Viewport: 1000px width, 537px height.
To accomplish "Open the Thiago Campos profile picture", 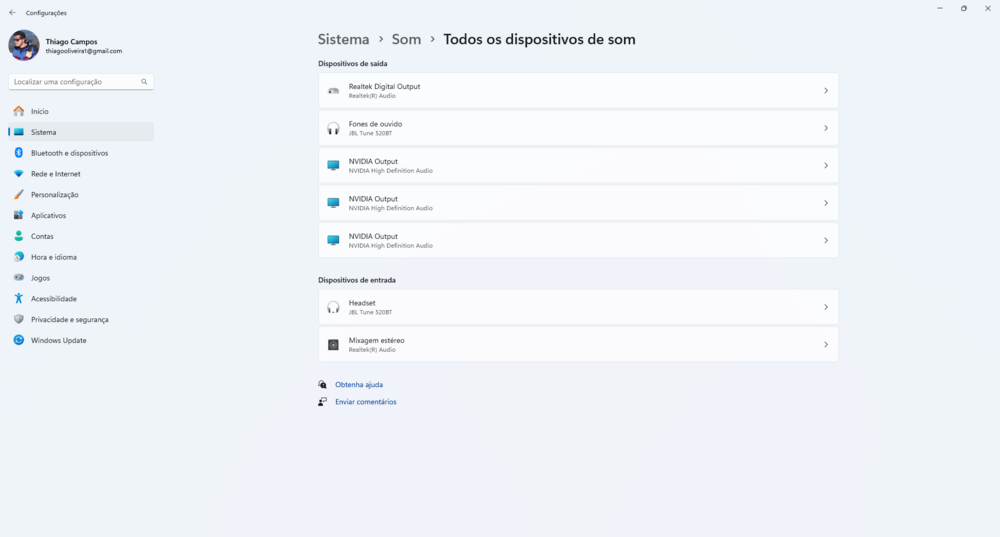I will click(x=24, y=45).
